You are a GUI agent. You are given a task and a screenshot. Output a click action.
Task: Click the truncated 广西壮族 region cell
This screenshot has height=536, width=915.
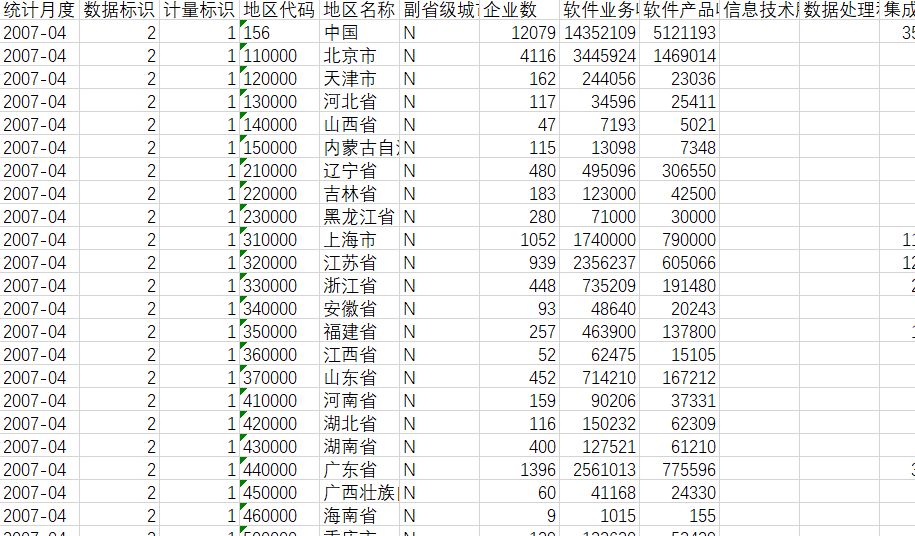tap(359, 493)
